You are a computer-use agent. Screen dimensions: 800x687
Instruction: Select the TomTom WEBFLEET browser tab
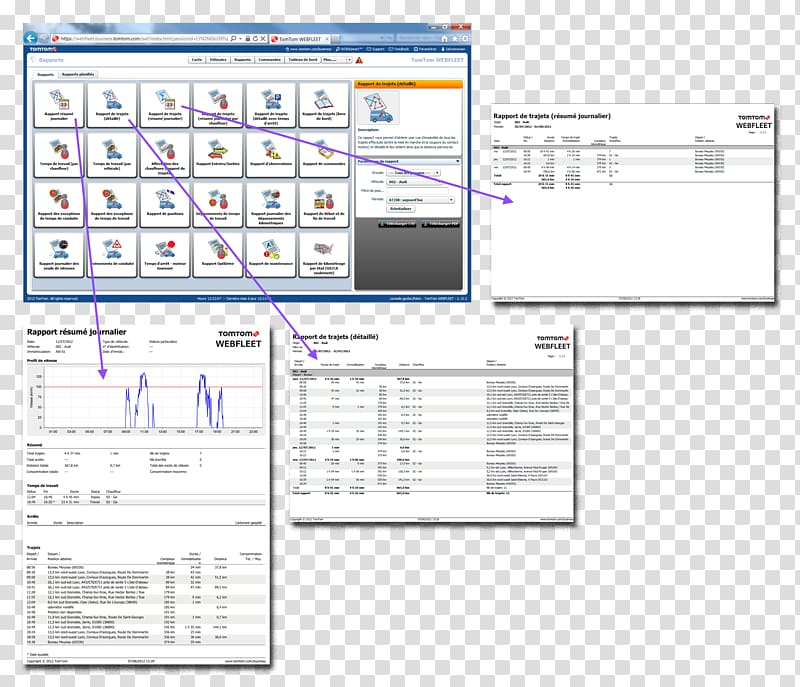coord(300,39)
